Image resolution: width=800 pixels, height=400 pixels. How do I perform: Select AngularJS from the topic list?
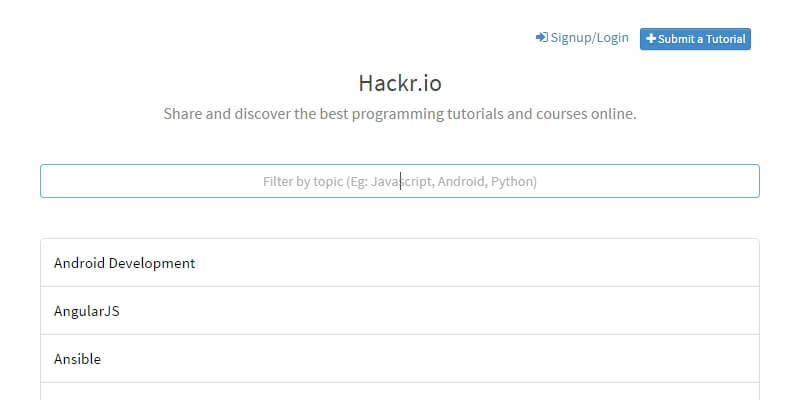pos(87,311)
